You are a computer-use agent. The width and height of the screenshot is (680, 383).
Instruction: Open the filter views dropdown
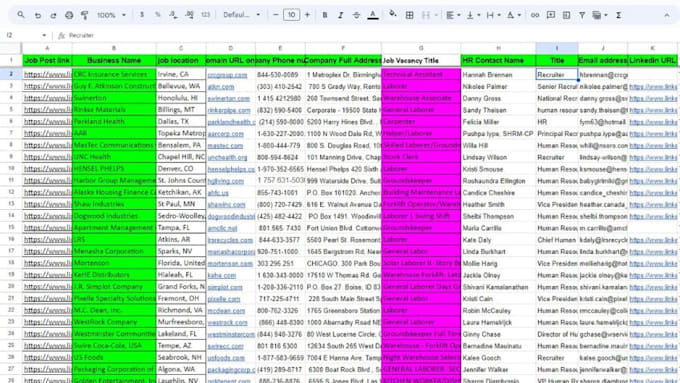click(x=600, y=15)
